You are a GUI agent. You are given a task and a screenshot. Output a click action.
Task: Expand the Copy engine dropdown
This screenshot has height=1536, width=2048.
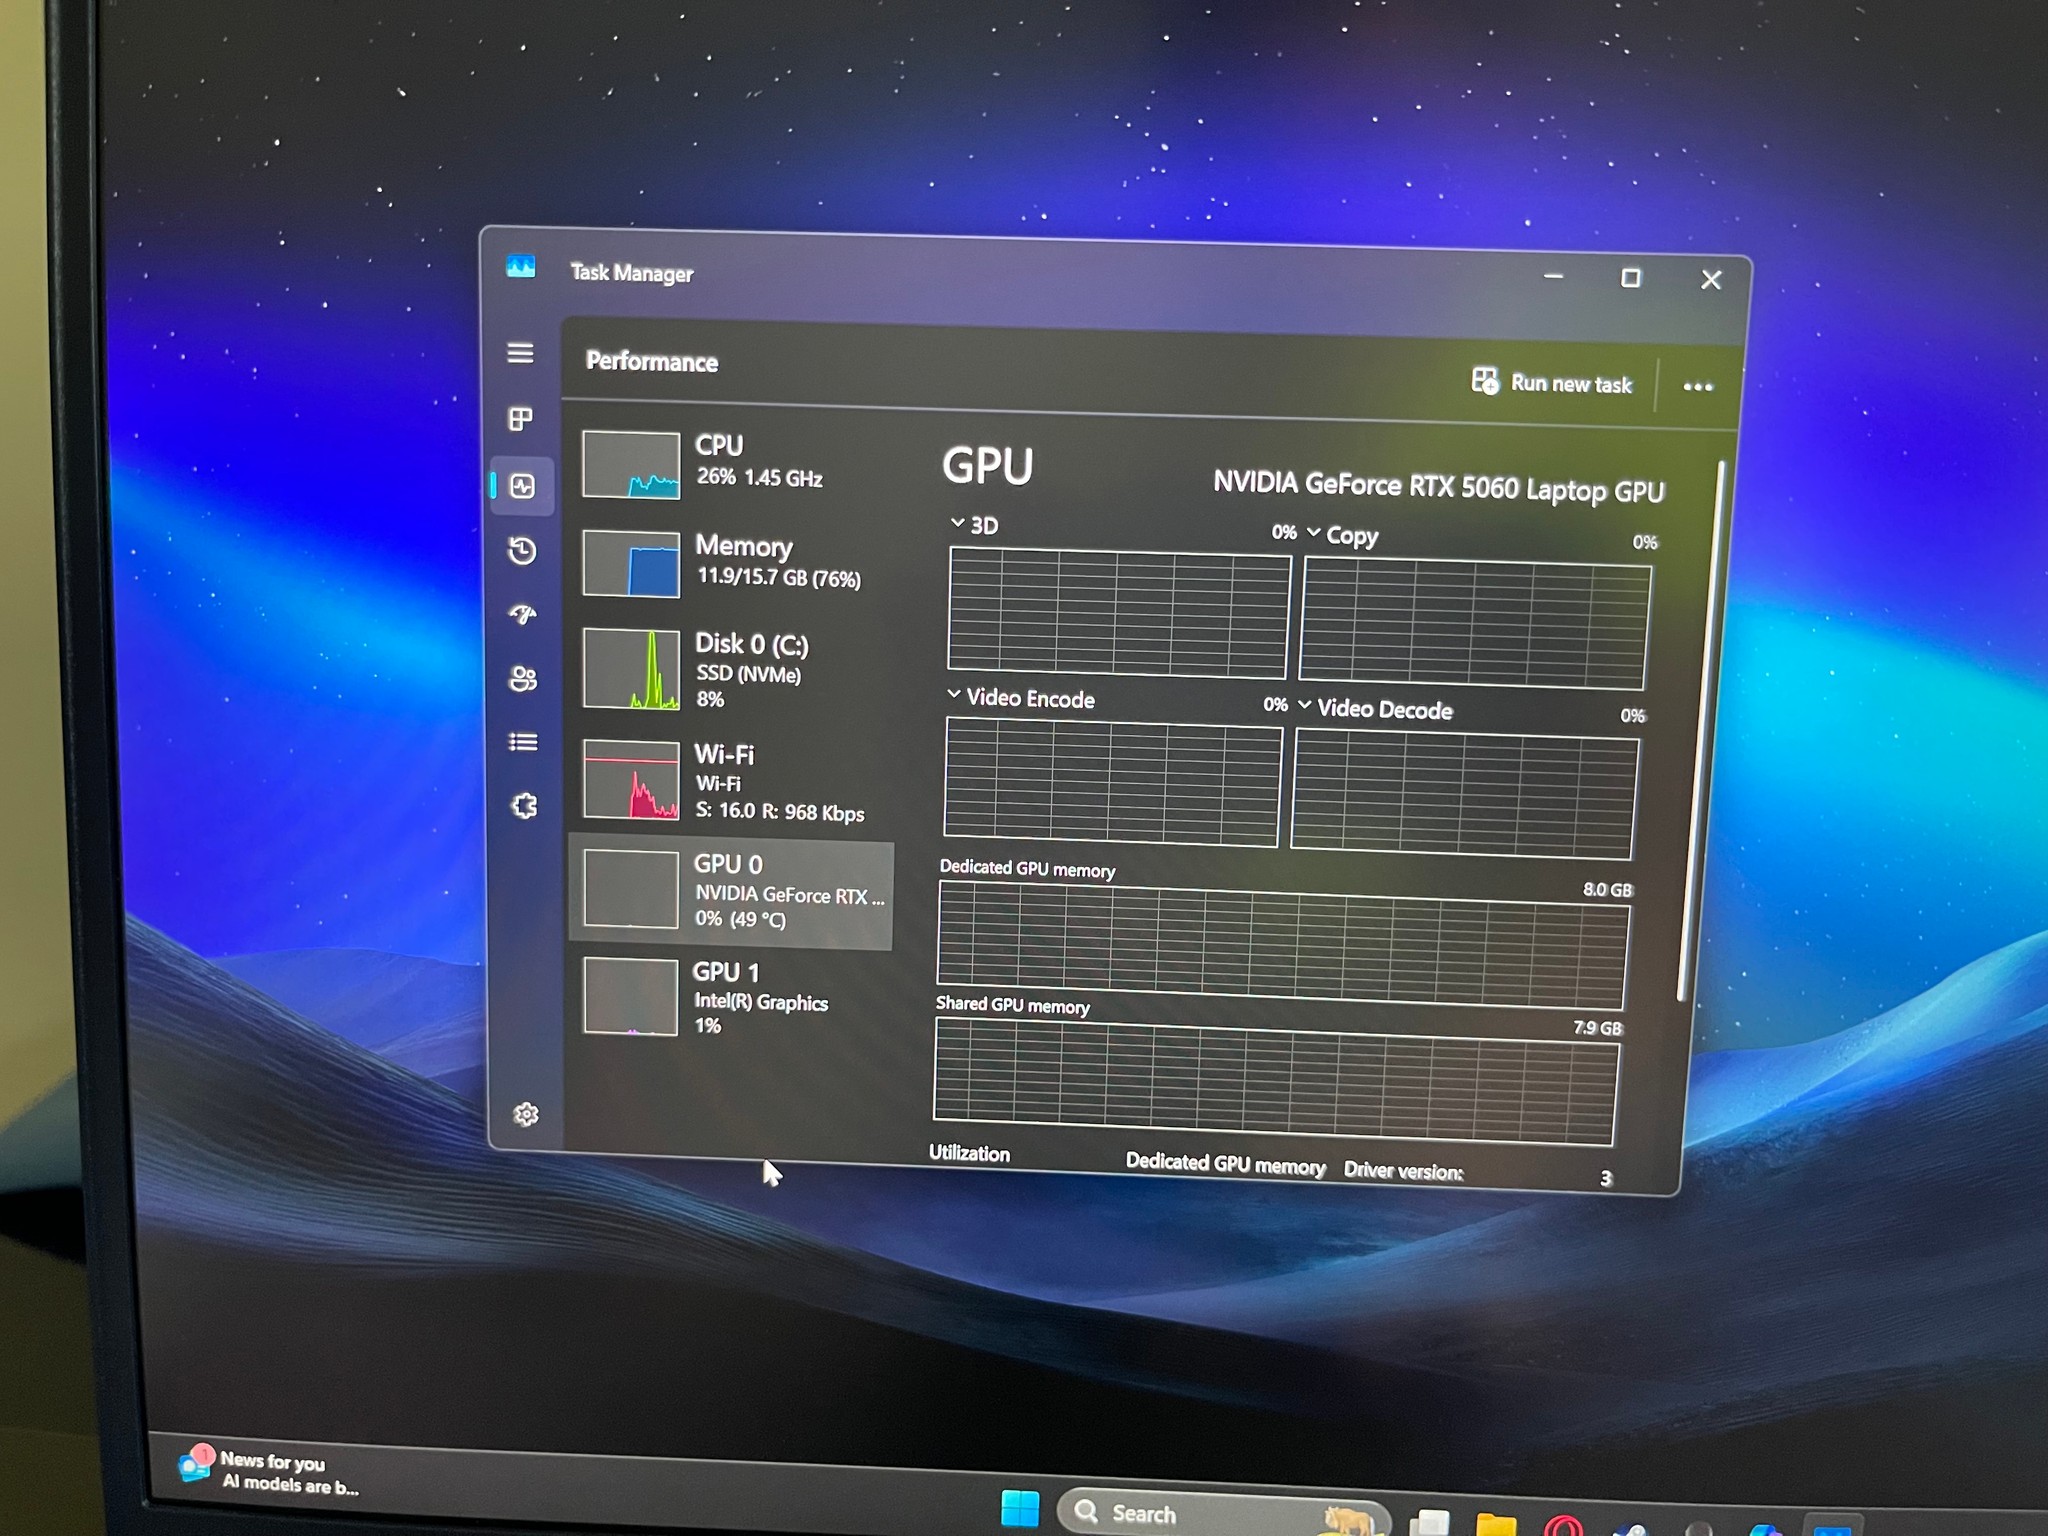click(x=1313, y=533)
